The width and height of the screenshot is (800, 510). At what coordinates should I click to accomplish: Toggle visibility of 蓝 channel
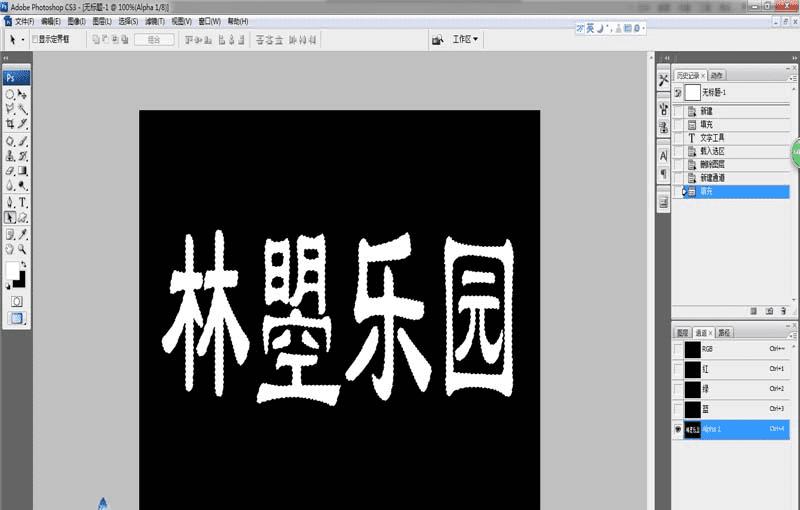(678, 409)
